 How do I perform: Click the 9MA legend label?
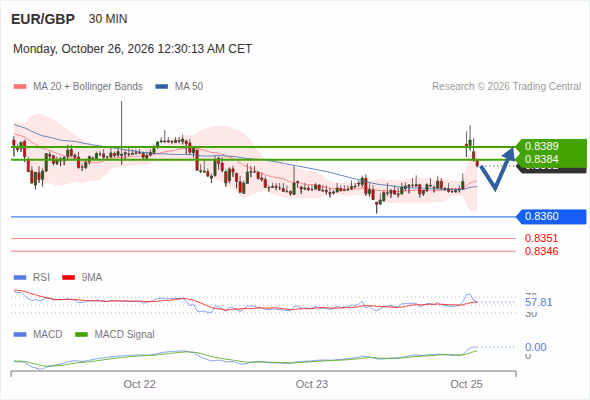(x=92, y=278)
